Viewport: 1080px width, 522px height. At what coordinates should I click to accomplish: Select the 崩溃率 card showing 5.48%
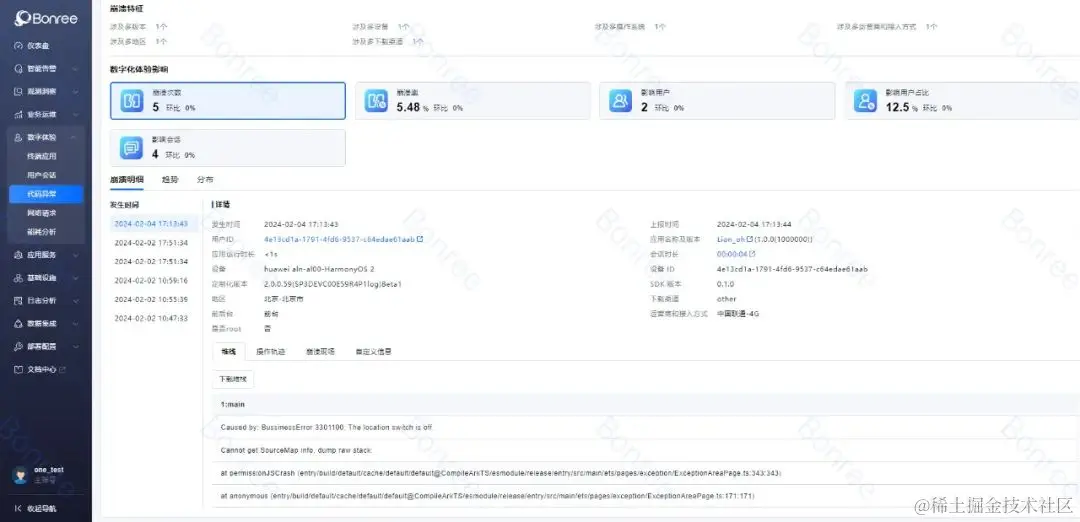click(x=472, y=101)
